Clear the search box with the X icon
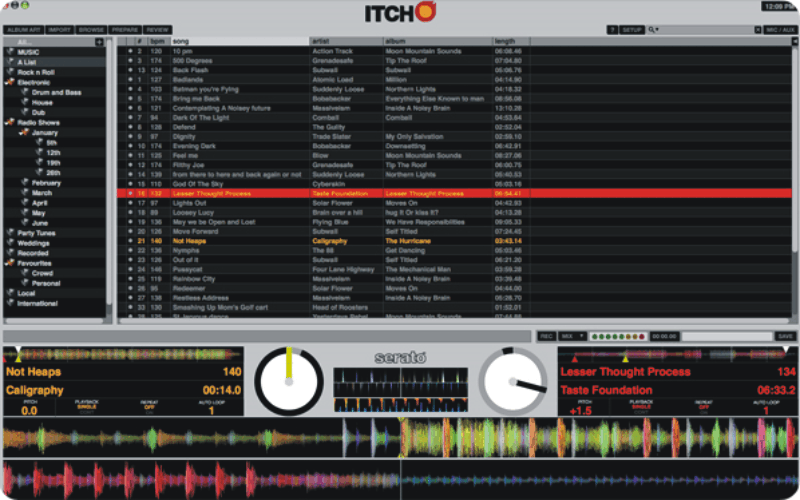Viewport: 800px width, 500px height. click(756, 31)
